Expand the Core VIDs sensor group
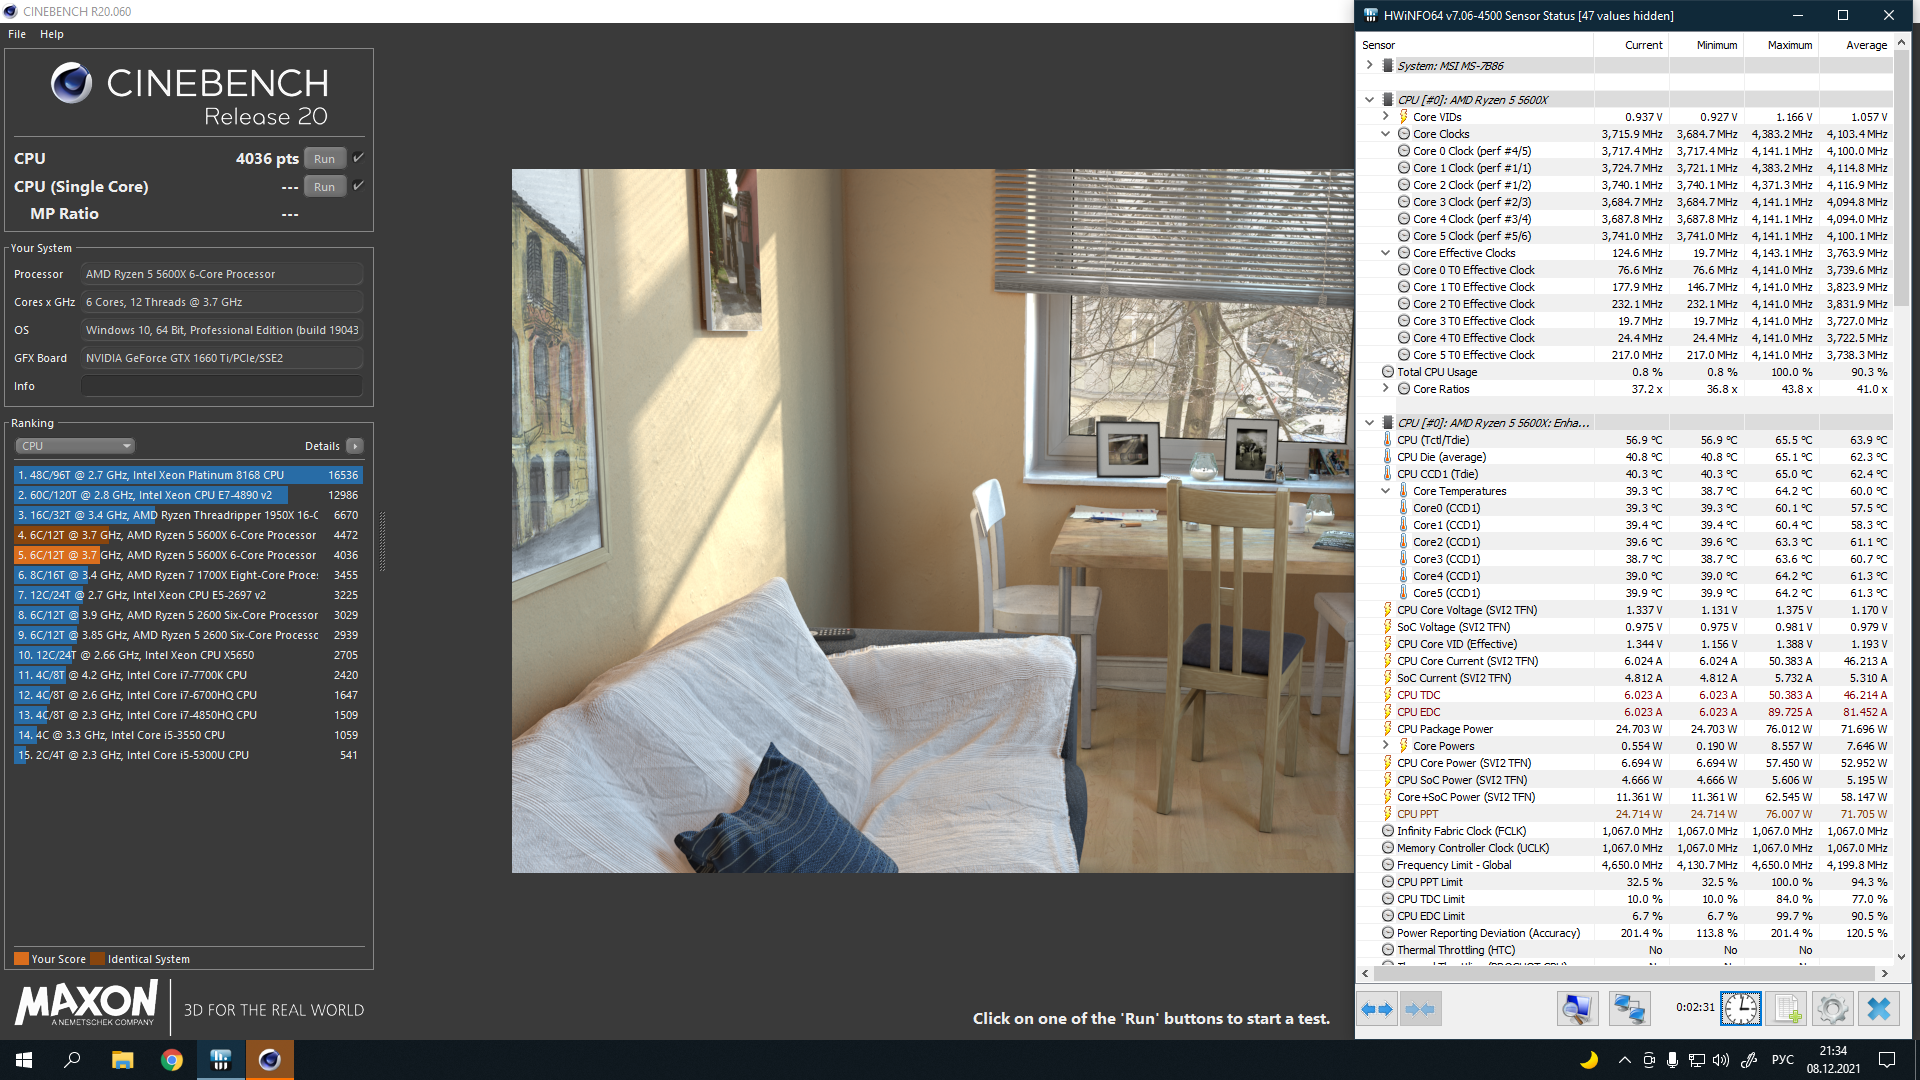 (x=1385, y=117)
